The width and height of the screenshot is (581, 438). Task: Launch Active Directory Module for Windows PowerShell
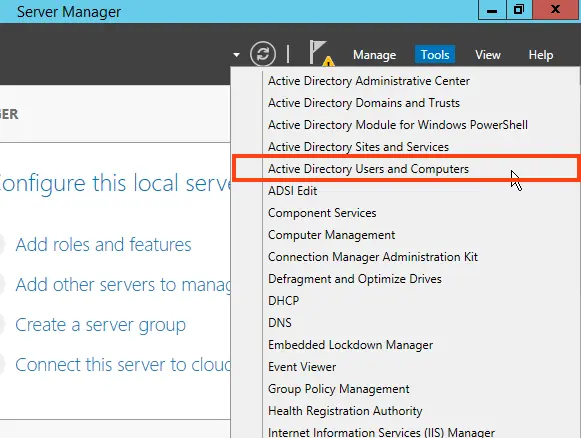tap(398, 125)
